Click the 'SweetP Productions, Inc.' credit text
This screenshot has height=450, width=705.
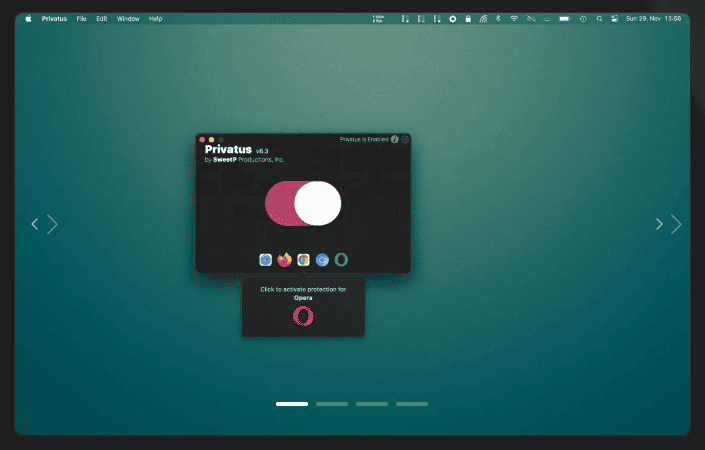pyautogui.click(x=248, y=160)
